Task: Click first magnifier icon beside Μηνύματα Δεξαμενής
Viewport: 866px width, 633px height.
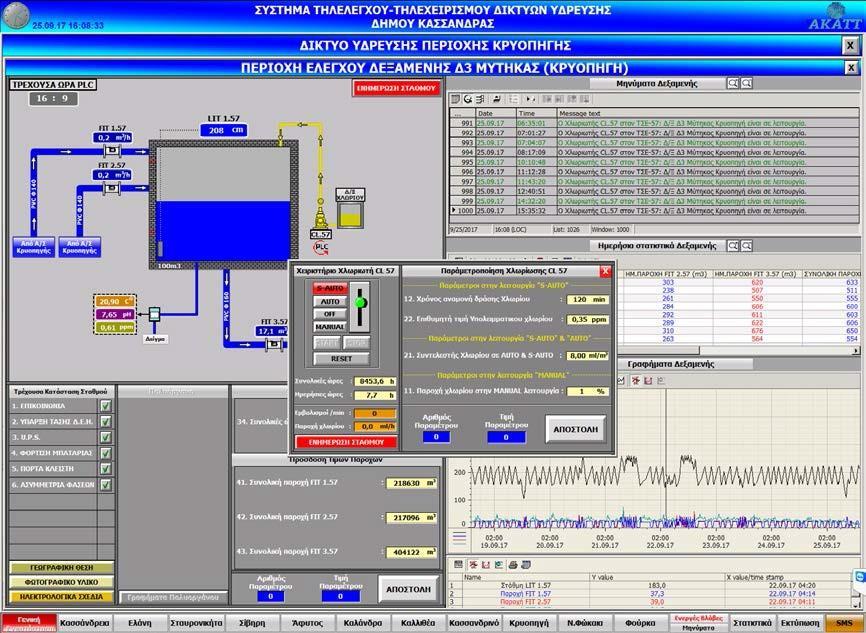Action: [733, 83]
